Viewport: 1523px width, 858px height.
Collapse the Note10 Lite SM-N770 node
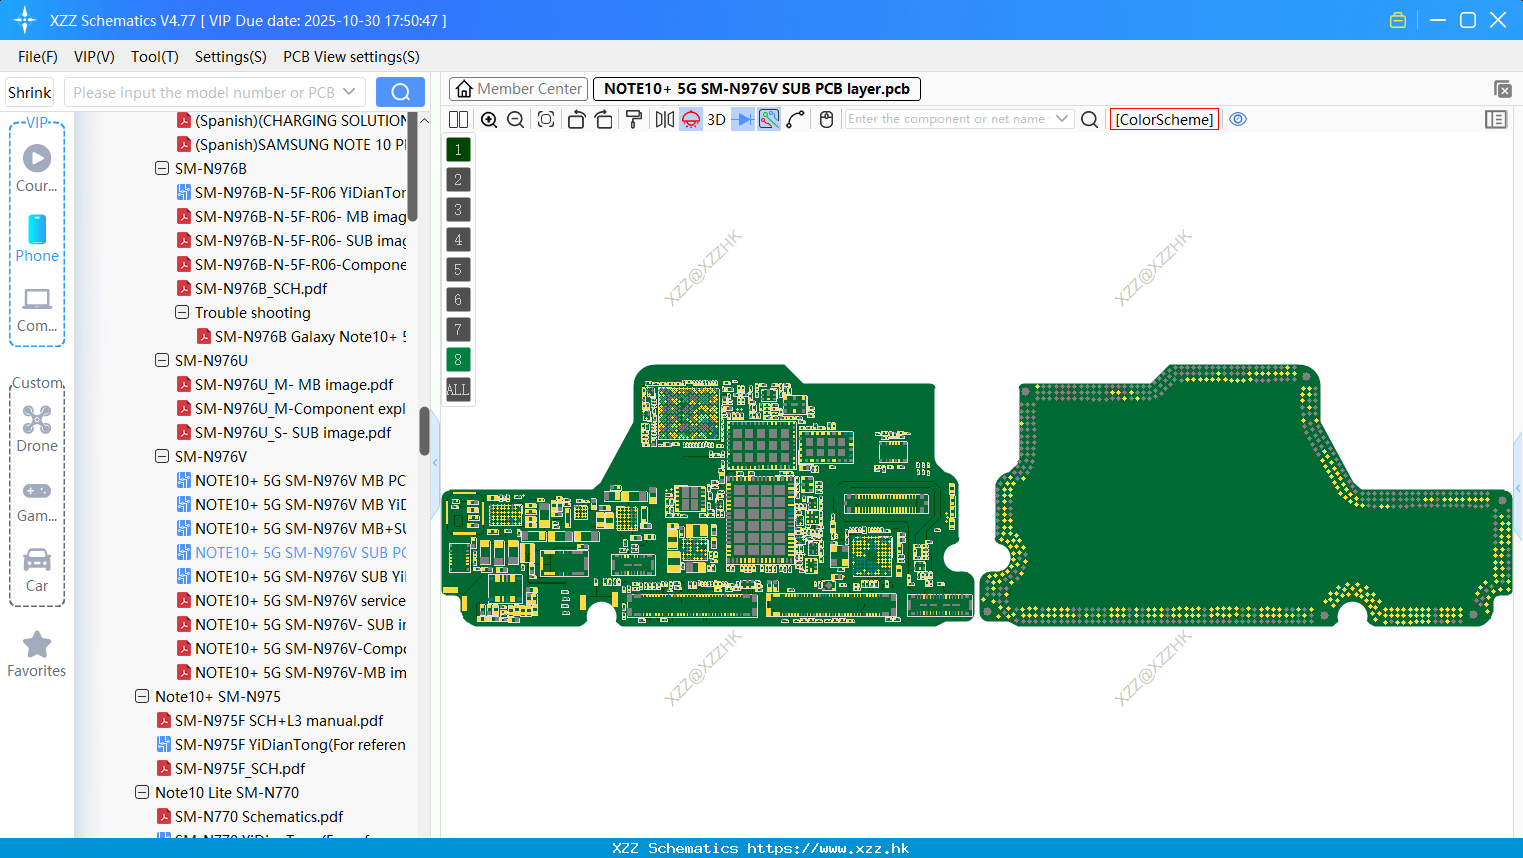[142, 792]
